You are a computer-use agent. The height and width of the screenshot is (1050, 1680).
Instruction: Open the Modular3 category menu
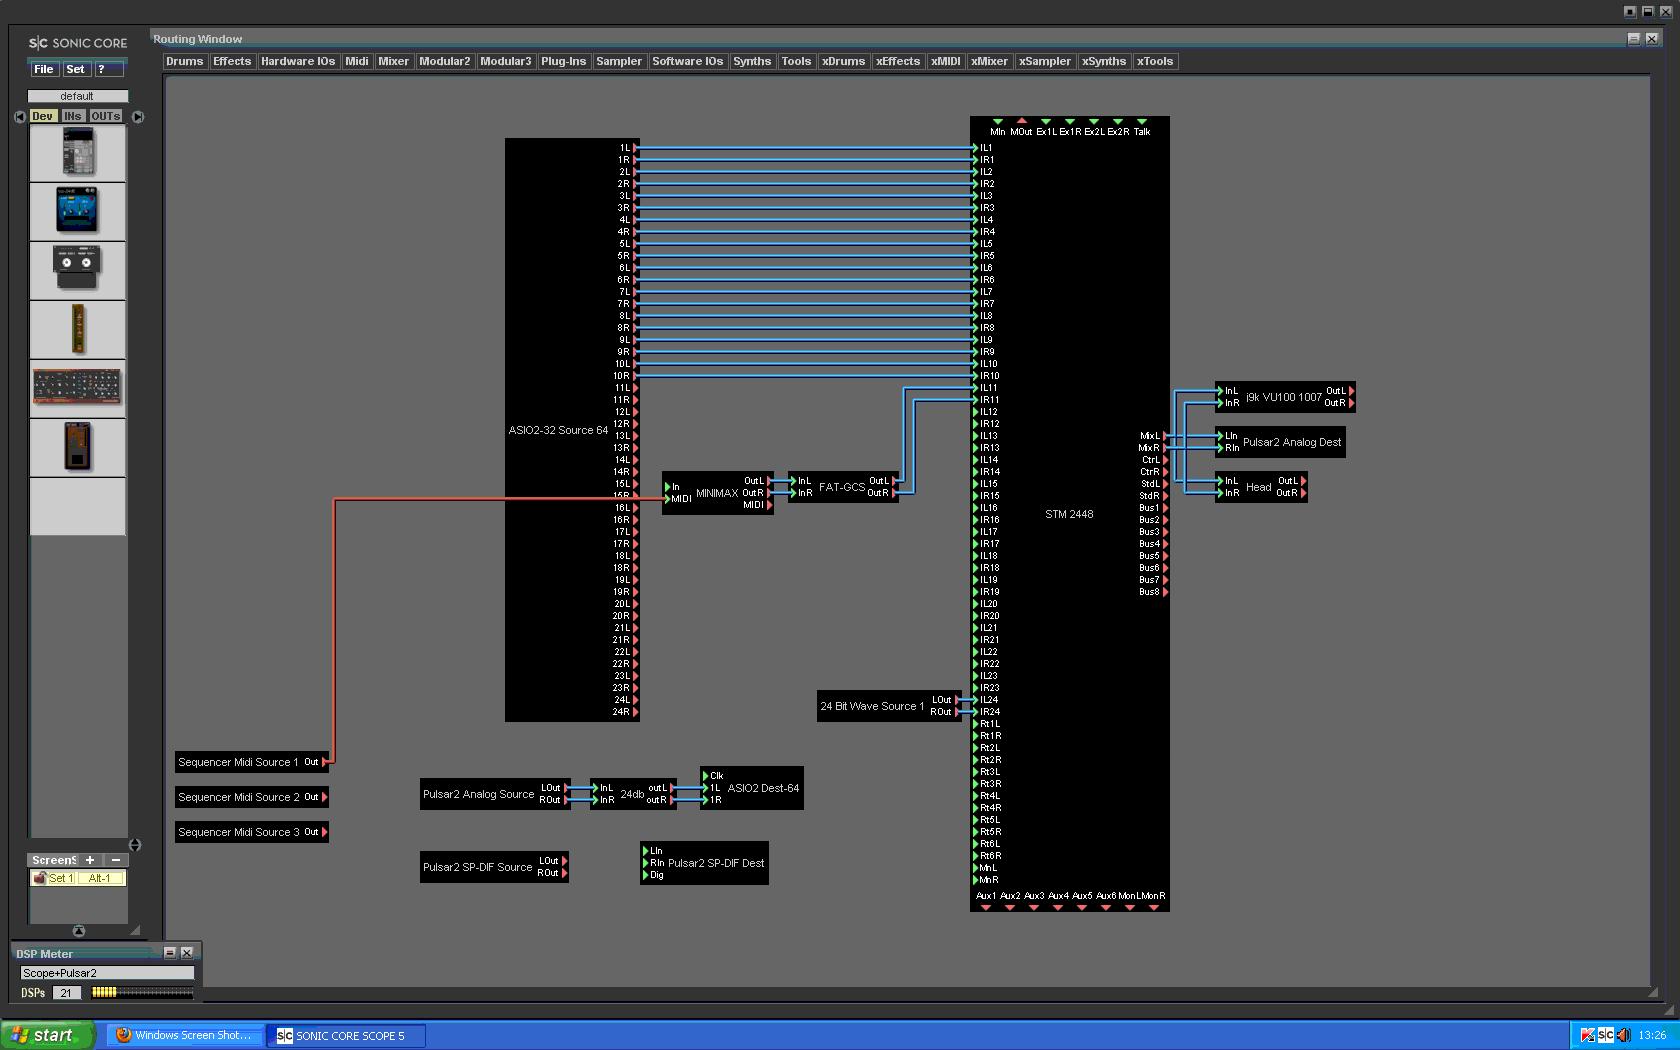pos(506,61)
